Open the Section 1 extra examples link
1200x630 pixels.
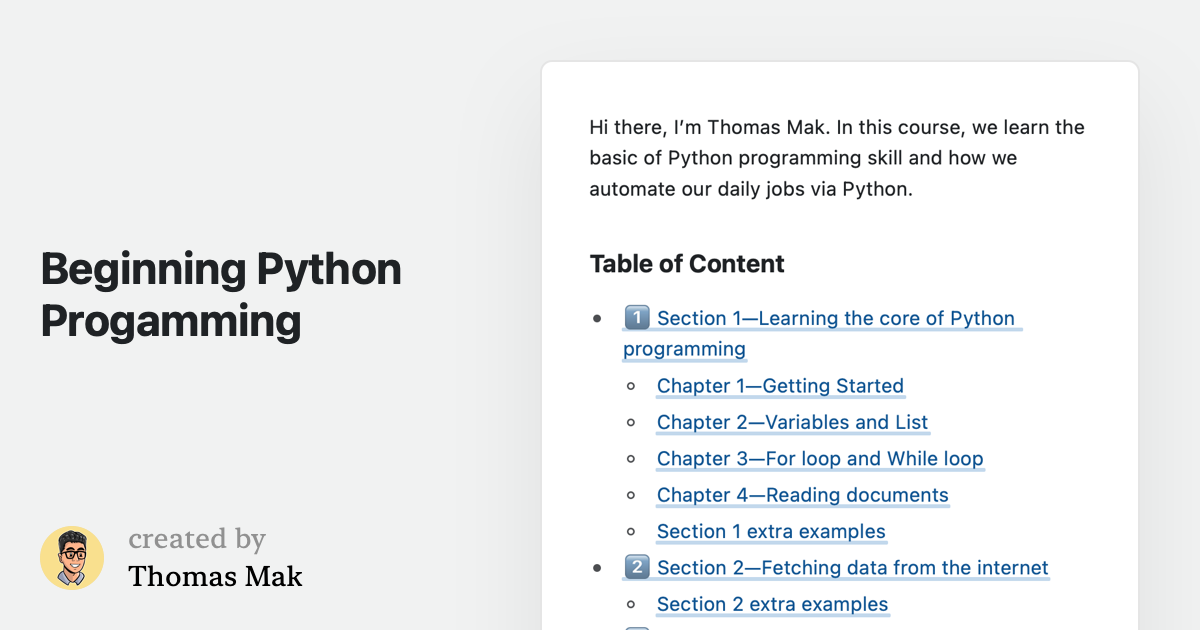point(771,532)
